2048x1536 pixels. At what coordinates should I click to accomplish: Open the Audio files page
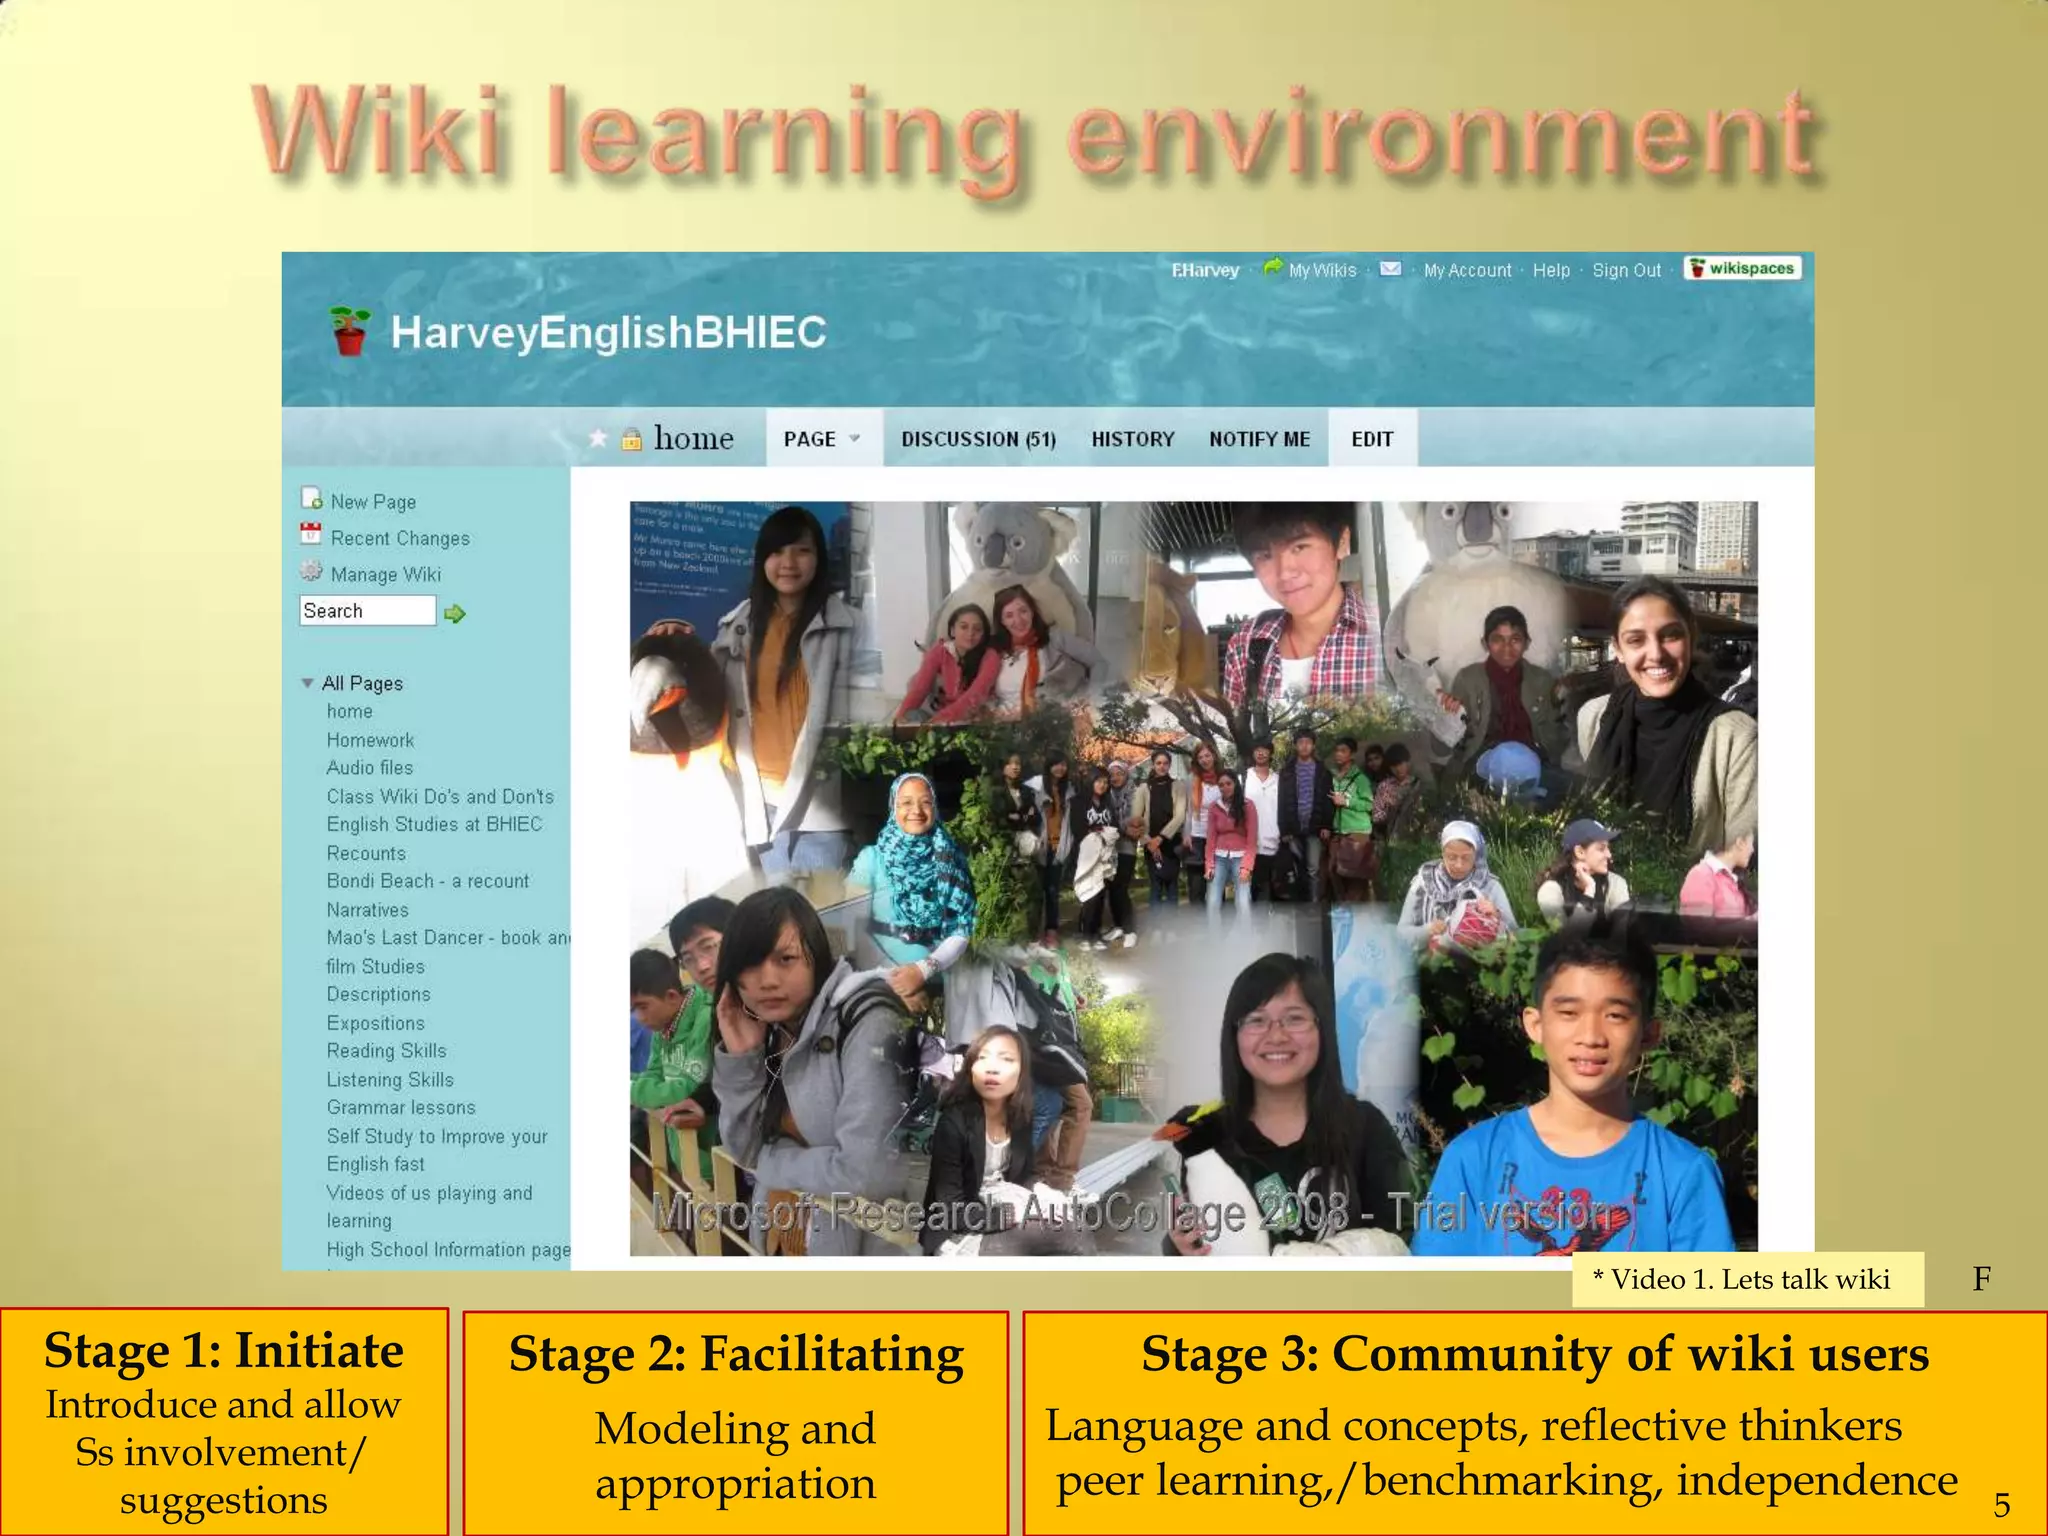coord(369,767)
